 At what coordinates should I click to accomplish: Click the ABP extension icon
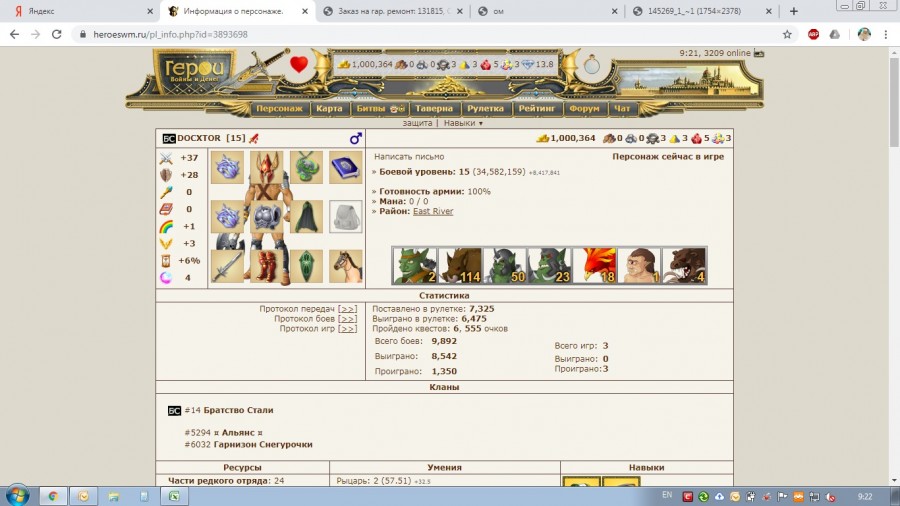(813, 34)
